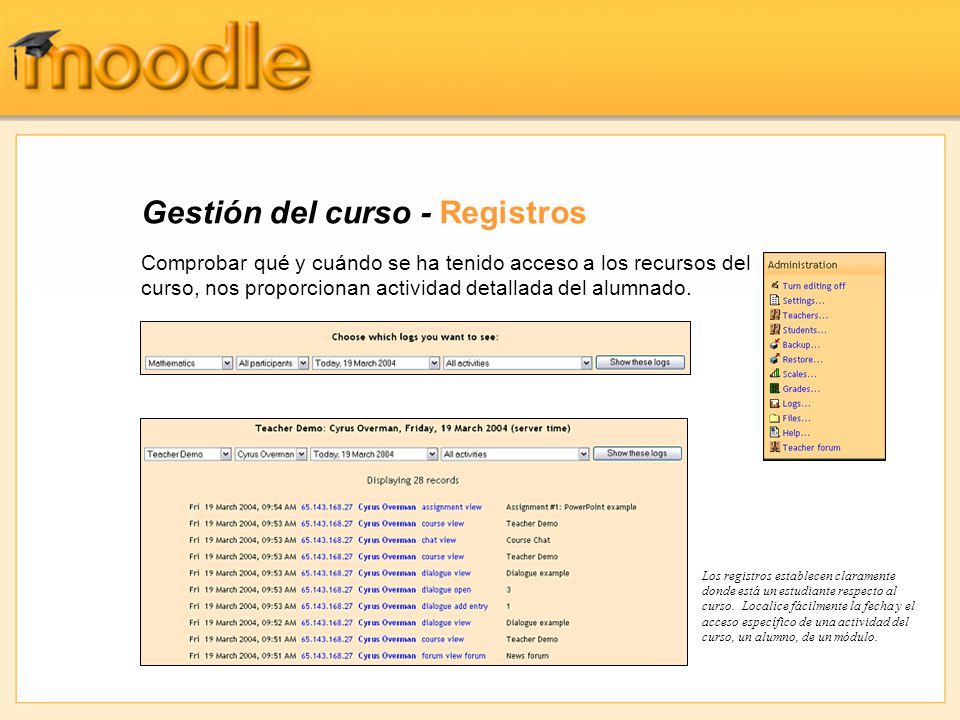The height and width of the screenshot is (720, 960).
Task: Click the yellow Files folder icon
Action: tap(774, 418)
